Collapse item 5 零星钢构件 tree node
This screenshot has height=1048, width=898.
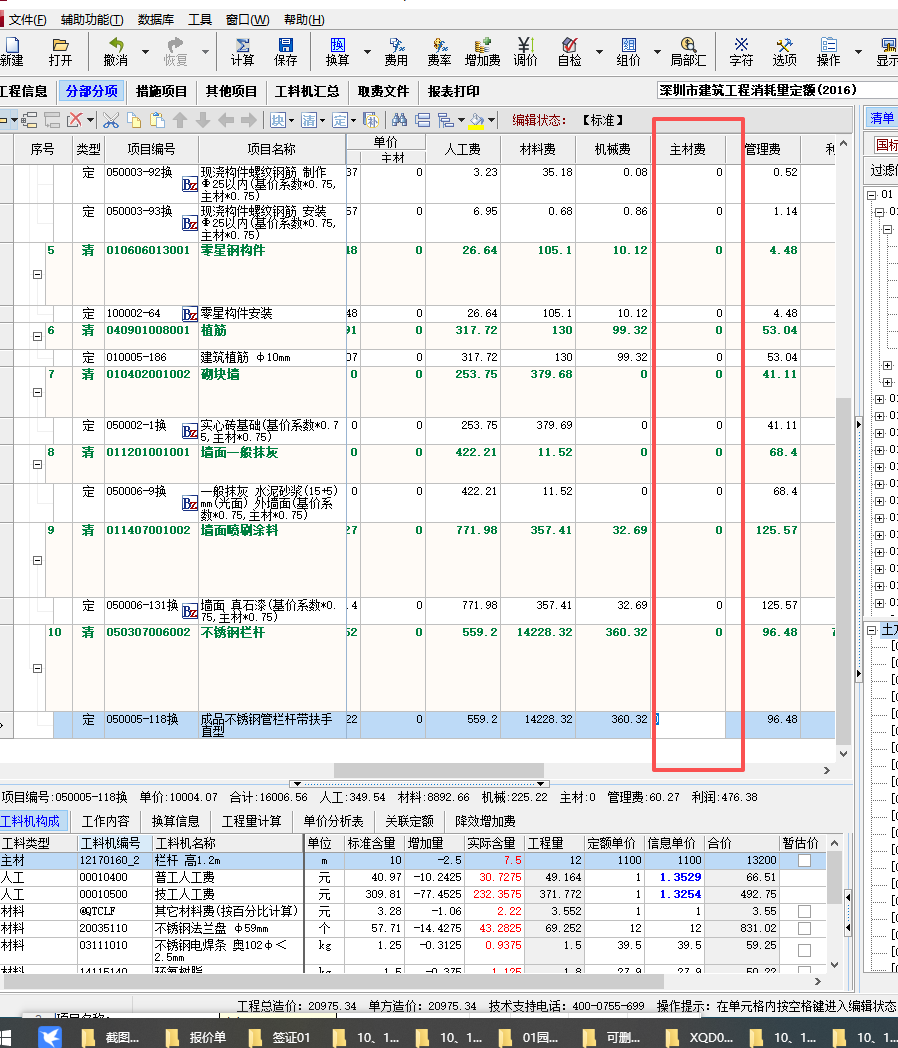[37, 274]
